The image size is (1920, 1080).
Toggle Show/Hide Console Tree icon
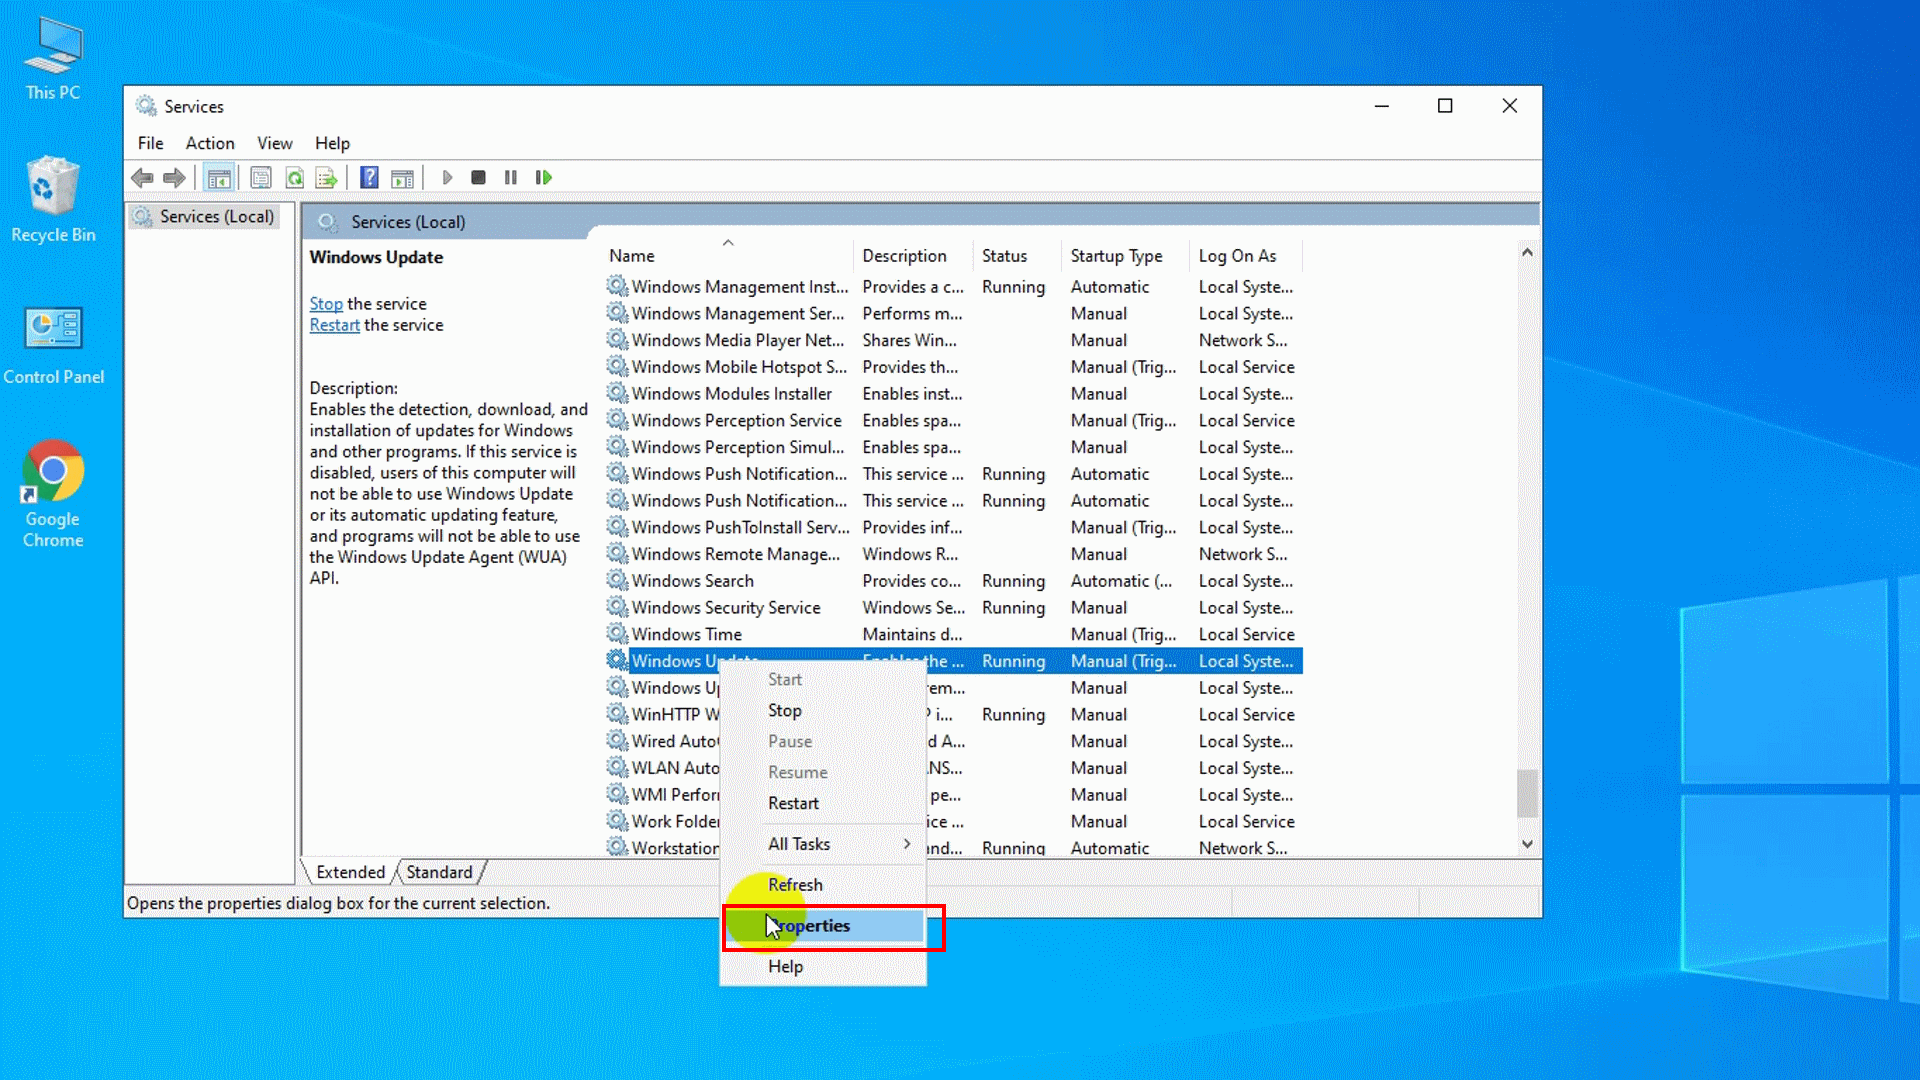pos(219,178)
